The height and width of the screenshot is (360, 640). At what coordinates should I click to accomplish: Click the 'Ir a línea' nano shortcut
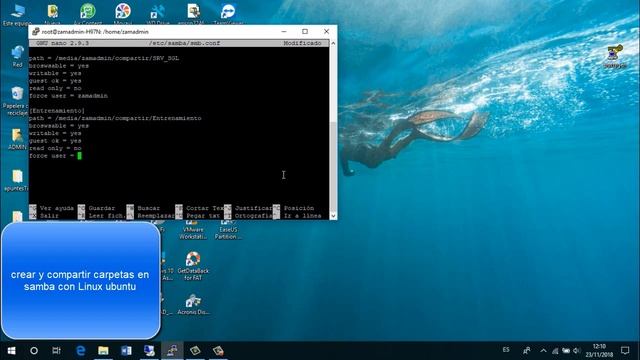point(297,216)
